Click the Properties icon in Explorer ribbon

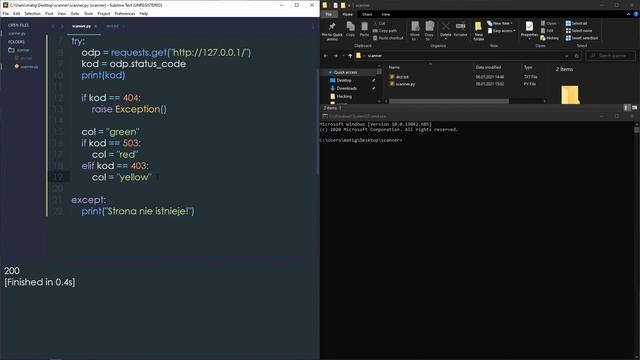pyautogui.click(x=529, y=30)
